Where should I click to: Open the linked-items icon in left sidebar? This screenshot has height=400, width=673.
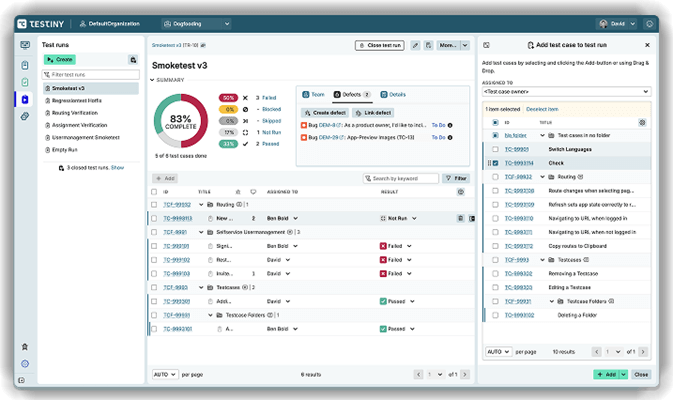[25, 117]
